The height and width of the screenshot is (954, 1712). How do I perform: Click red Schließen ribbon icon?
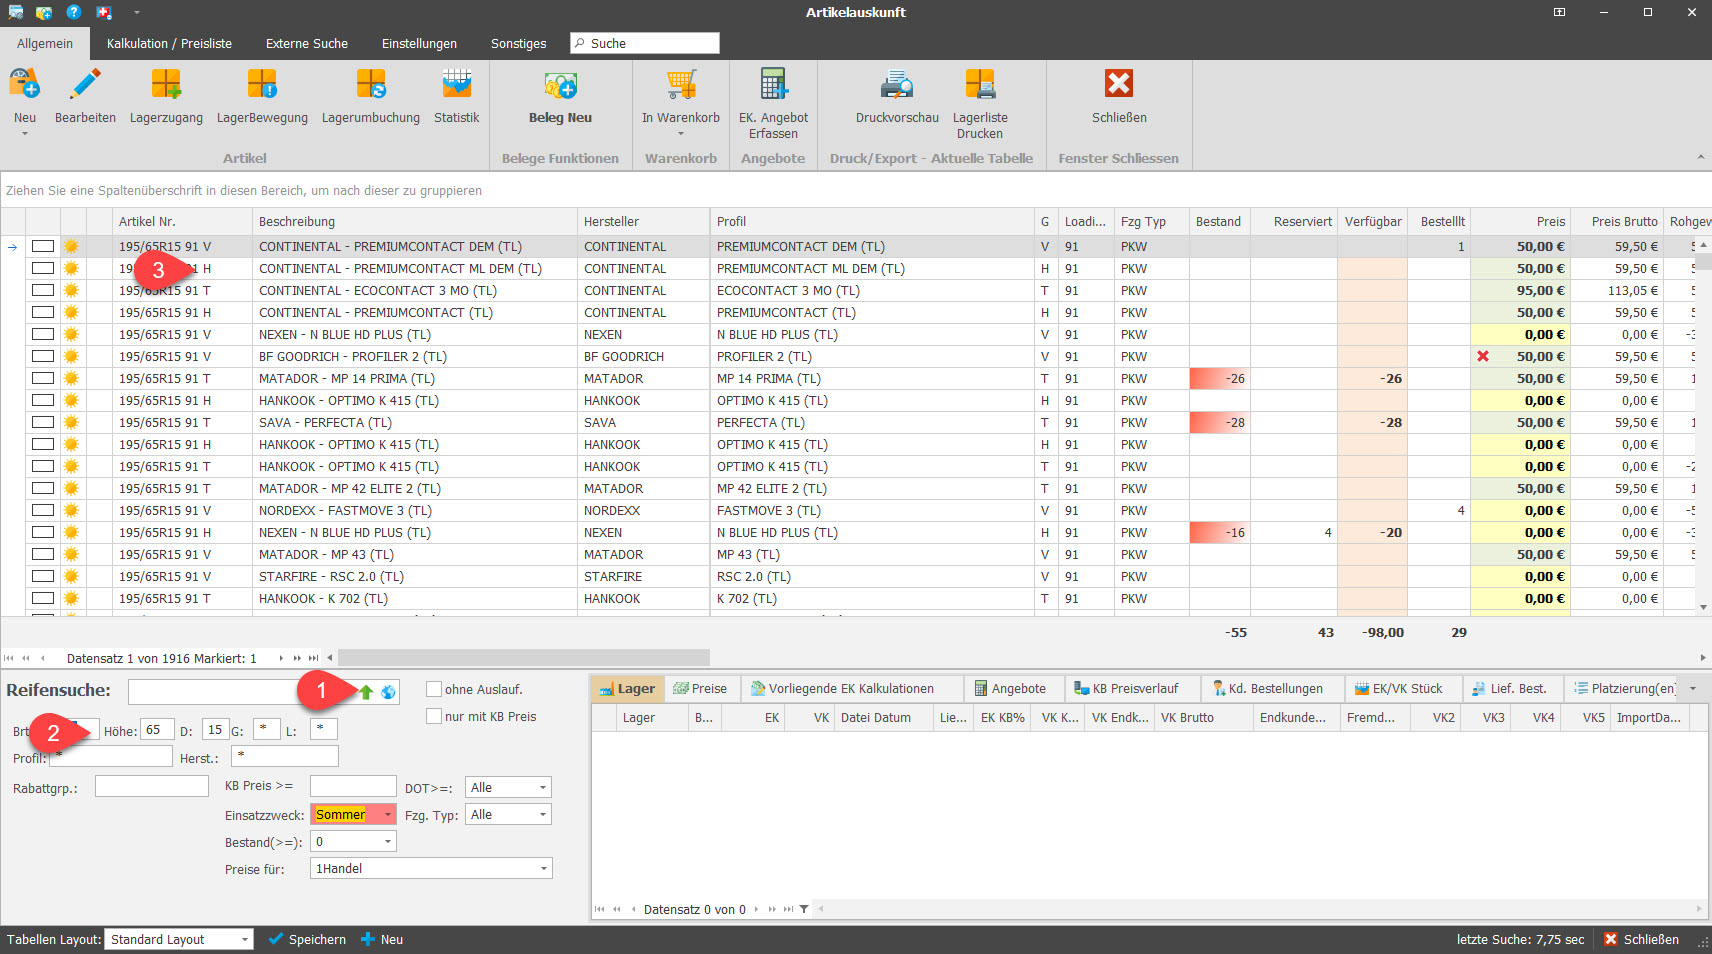pos(1119,84)
